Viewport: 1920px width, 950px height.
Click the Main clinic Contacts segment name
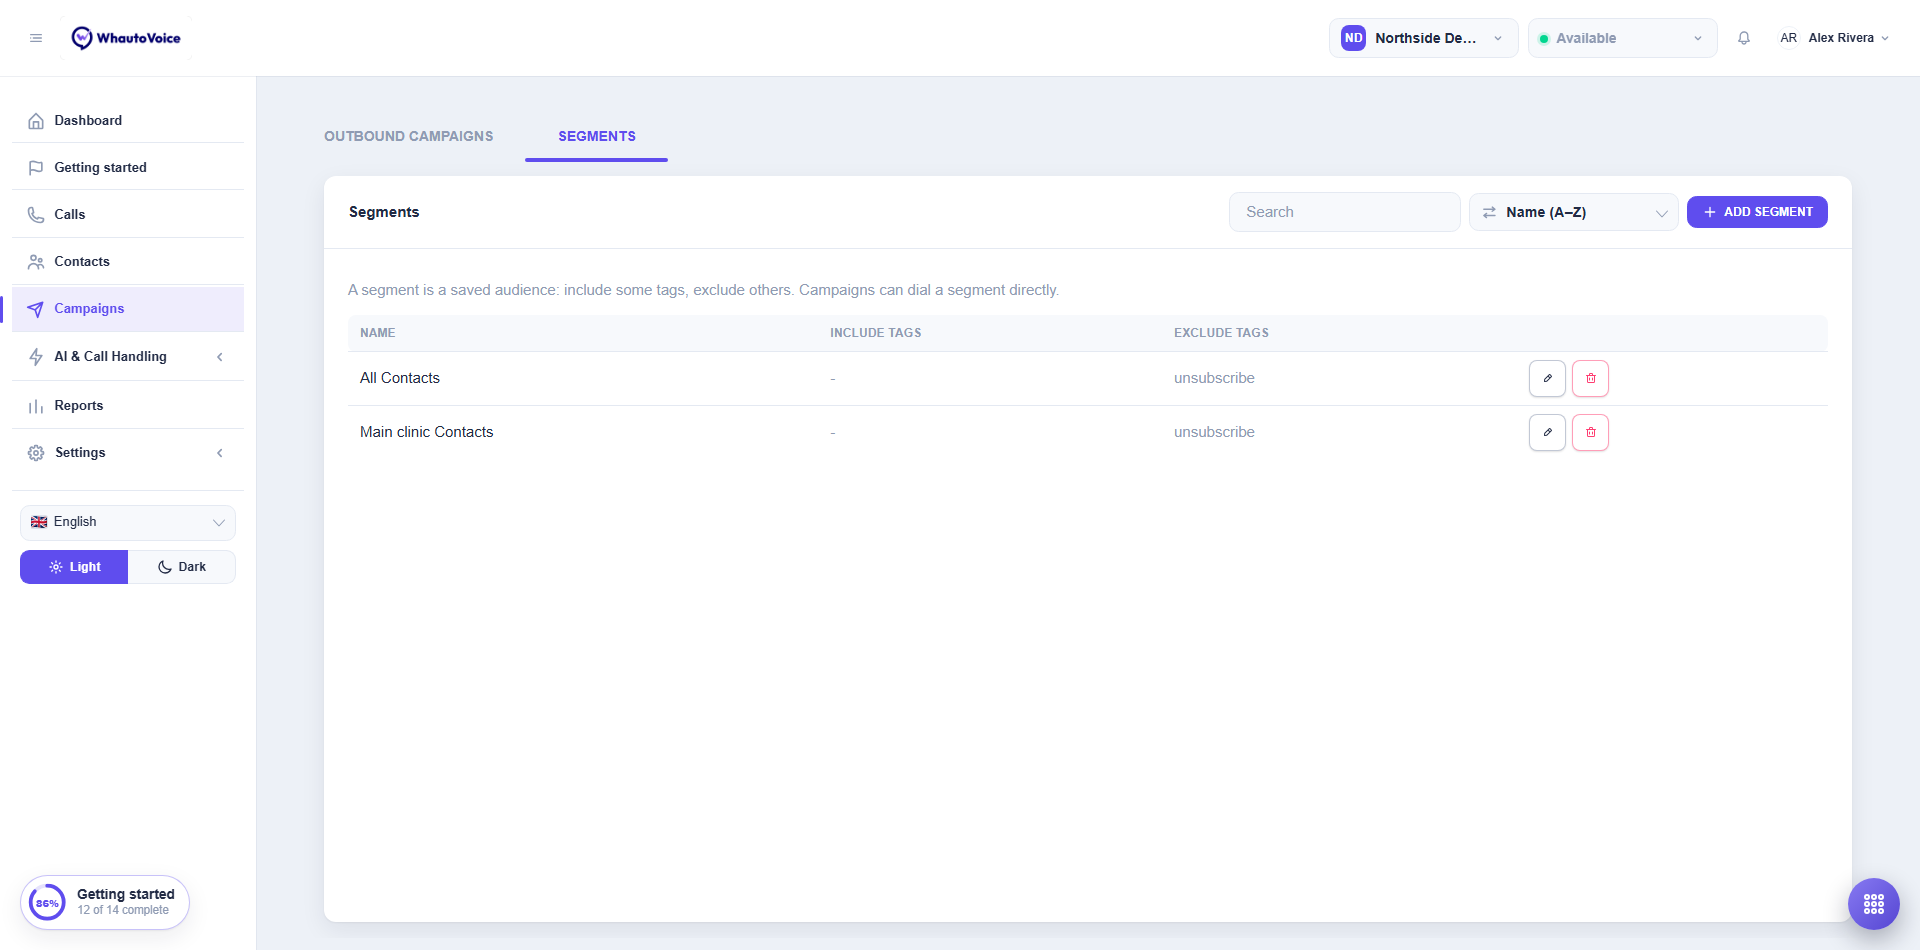pos(427,432)
